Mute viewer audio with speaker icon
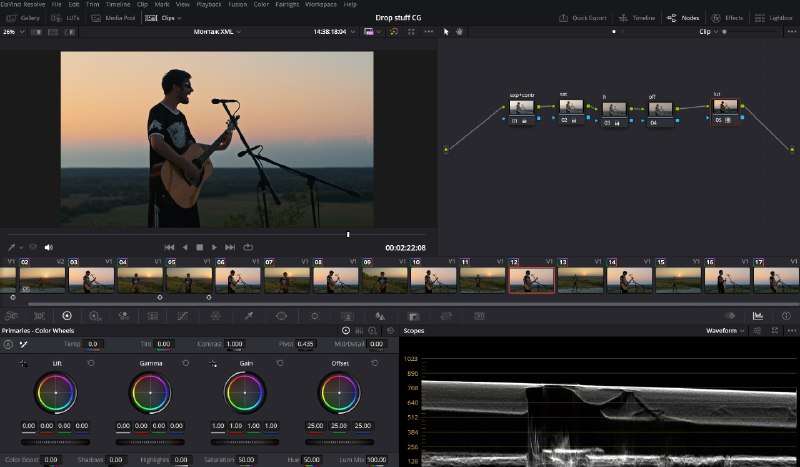The width and height of the screenshot is (800, 467). 48,248
